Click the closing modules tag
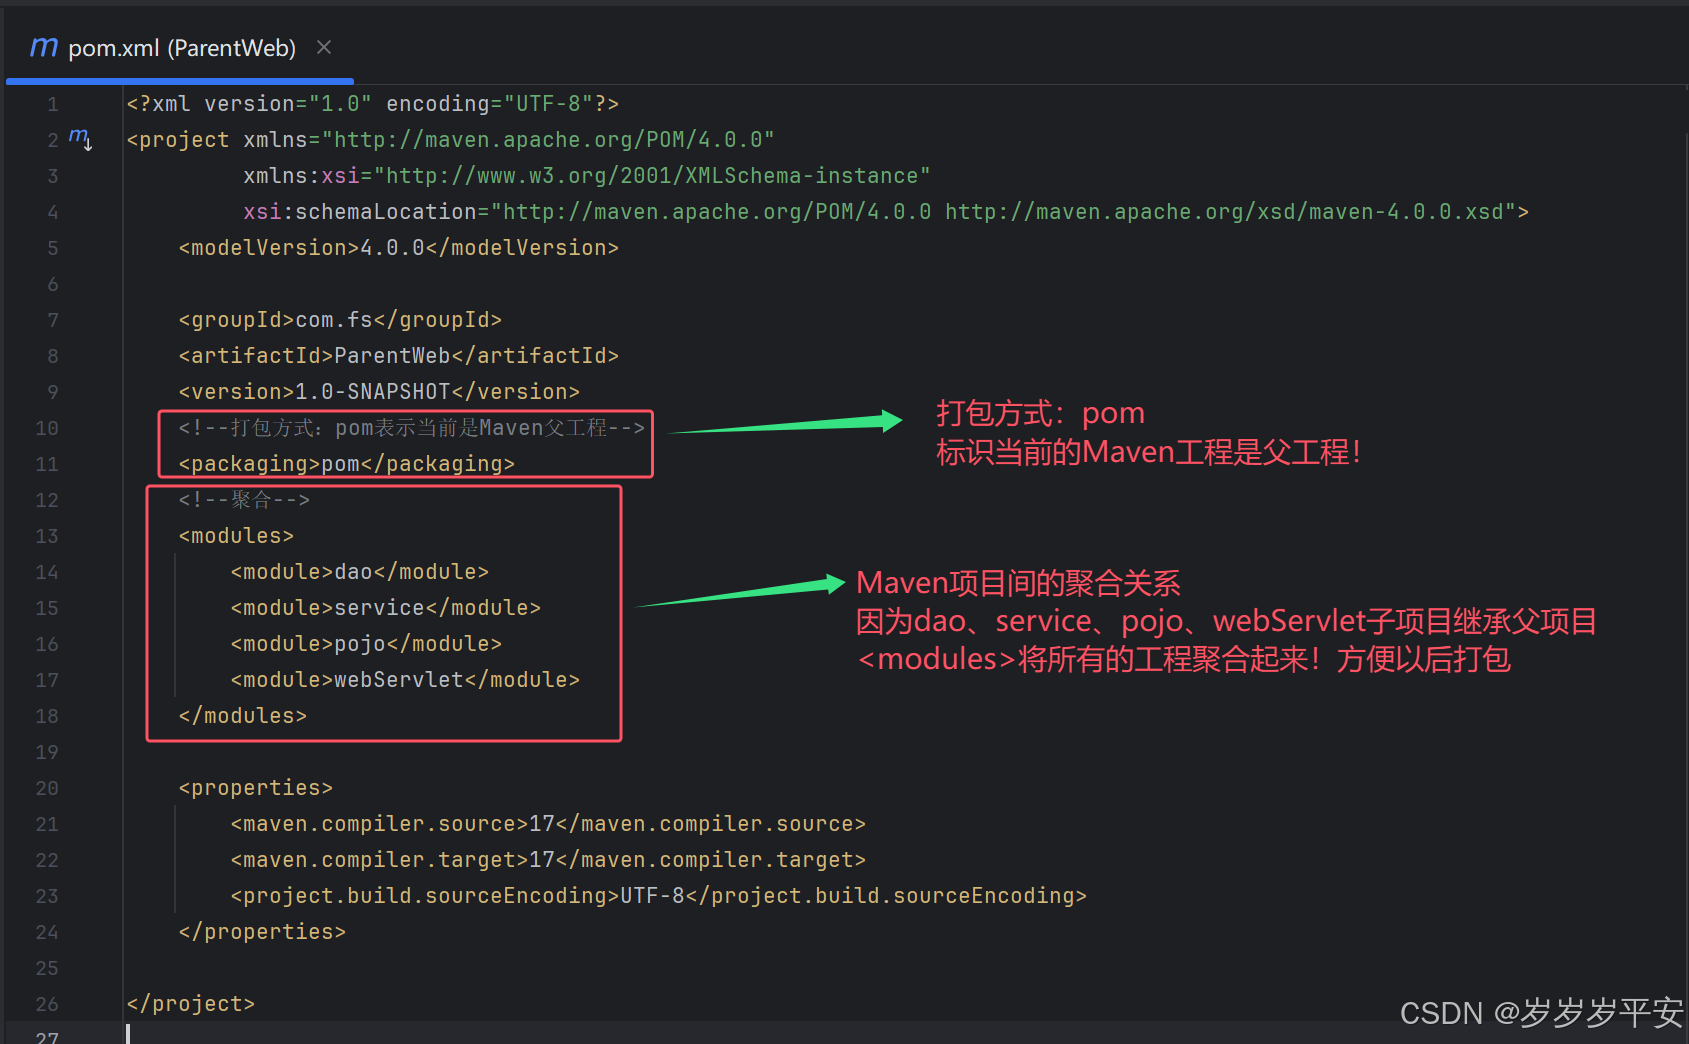 [x=243, y=716]
